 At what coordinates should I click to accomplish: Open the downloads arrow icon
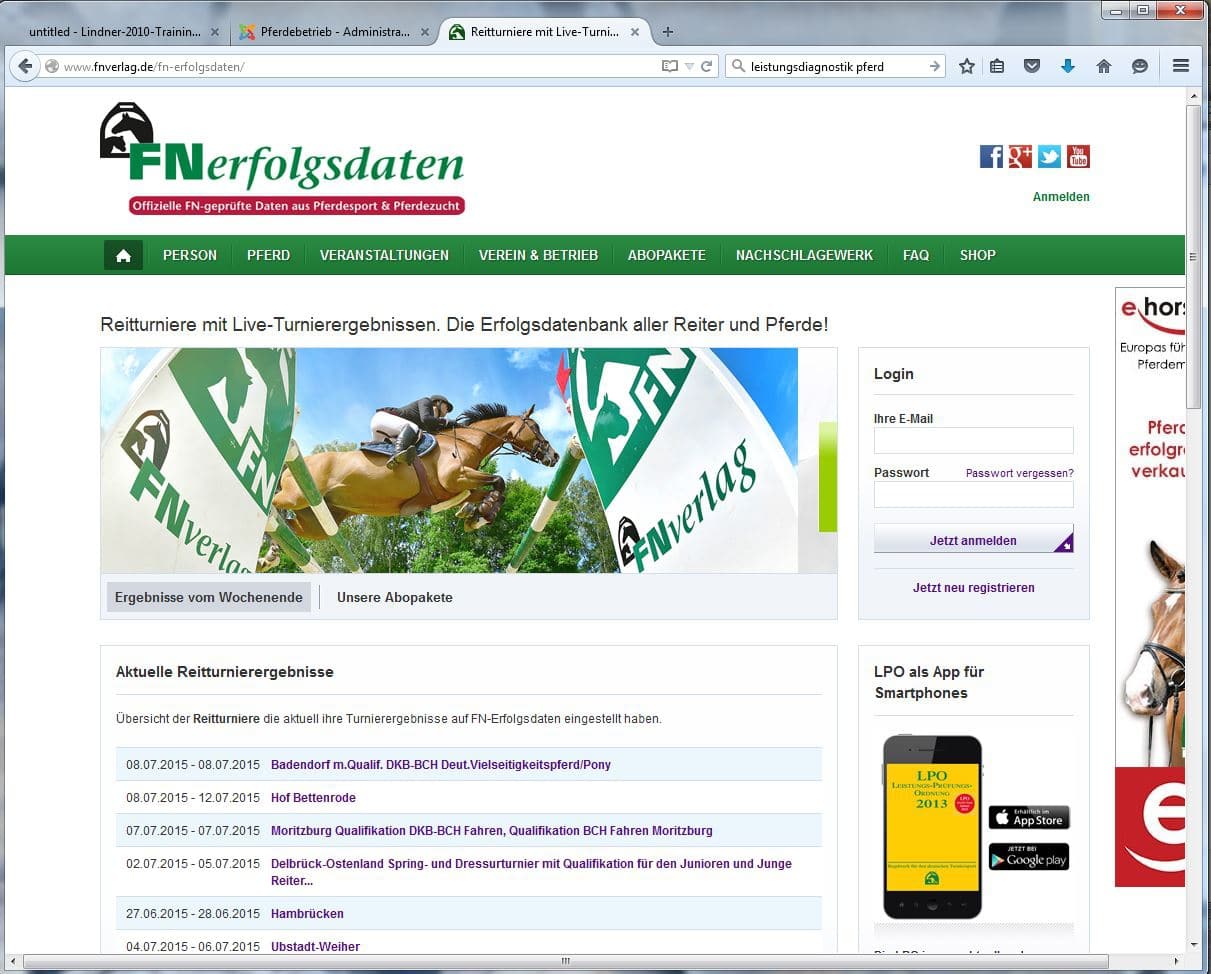[x=1068, y=67]
